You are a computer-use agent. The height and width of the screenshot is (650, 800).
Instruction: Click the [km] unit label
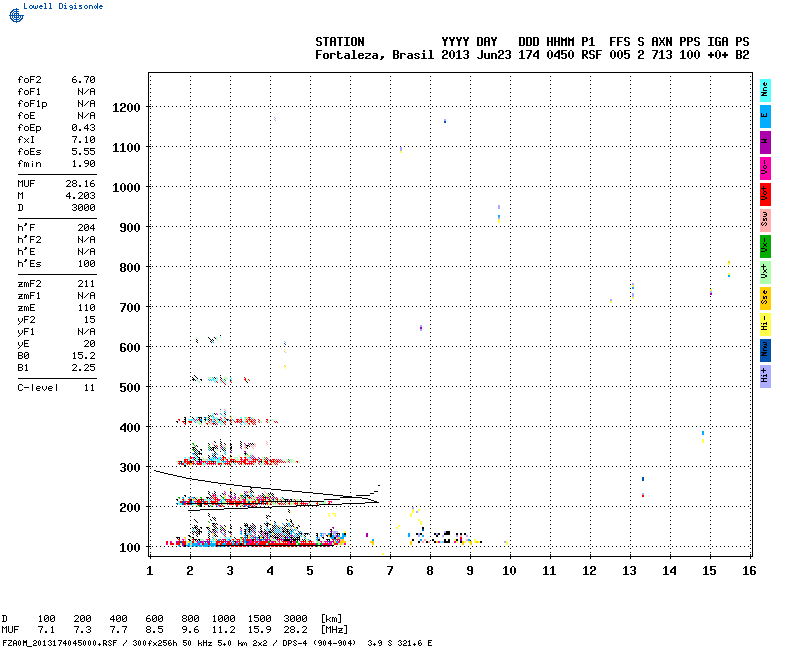pyautogui.click(x=332, y=618)
